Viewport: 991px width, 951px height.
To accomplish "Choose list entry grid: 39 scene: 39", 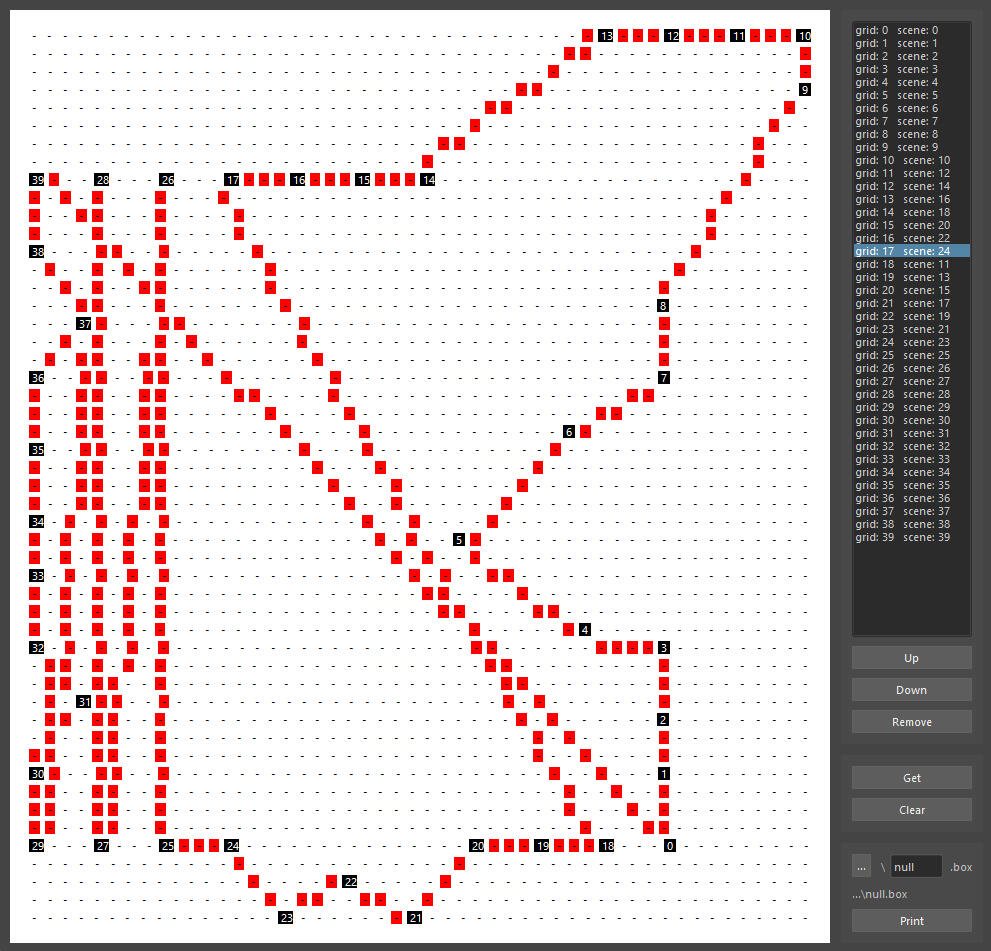I will click(x=902, y=538).
